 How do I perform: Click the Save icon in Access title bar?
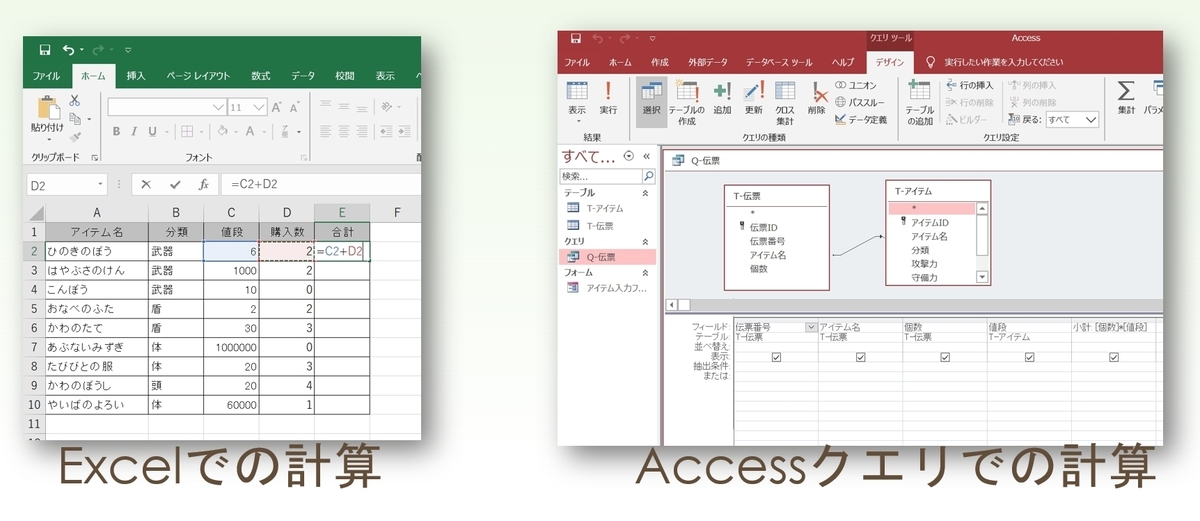(x=576, y=38)
